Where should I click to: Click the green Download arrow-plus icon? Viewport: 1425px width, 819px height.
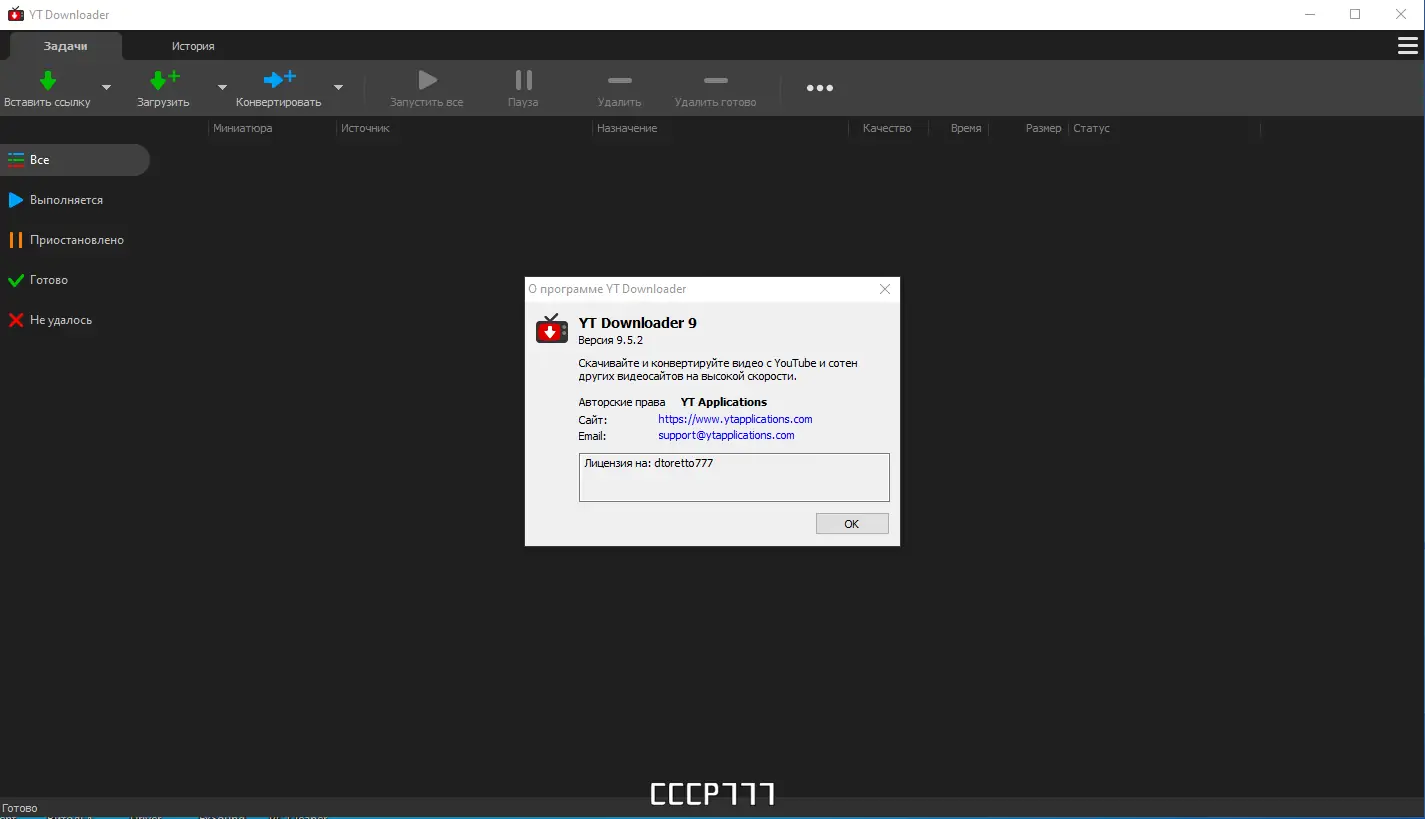tap(164, 80)
